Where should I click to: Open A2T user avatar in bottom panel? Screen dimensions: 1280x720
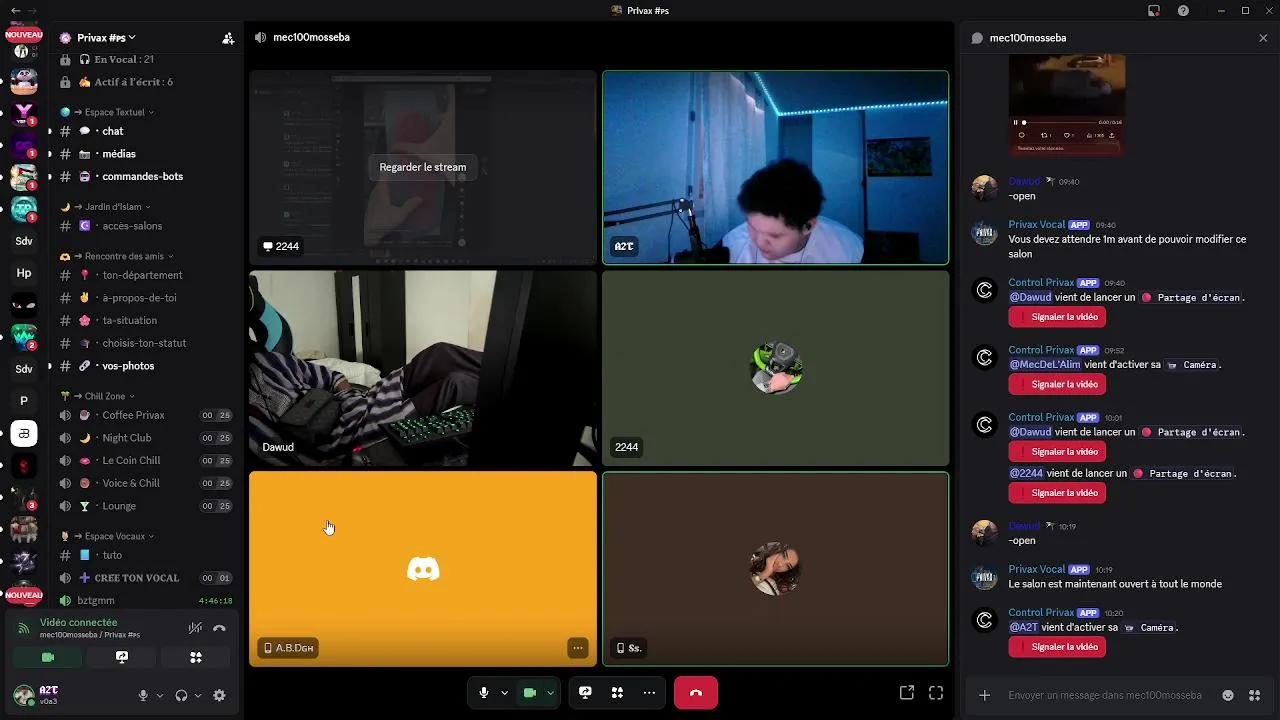24,695
